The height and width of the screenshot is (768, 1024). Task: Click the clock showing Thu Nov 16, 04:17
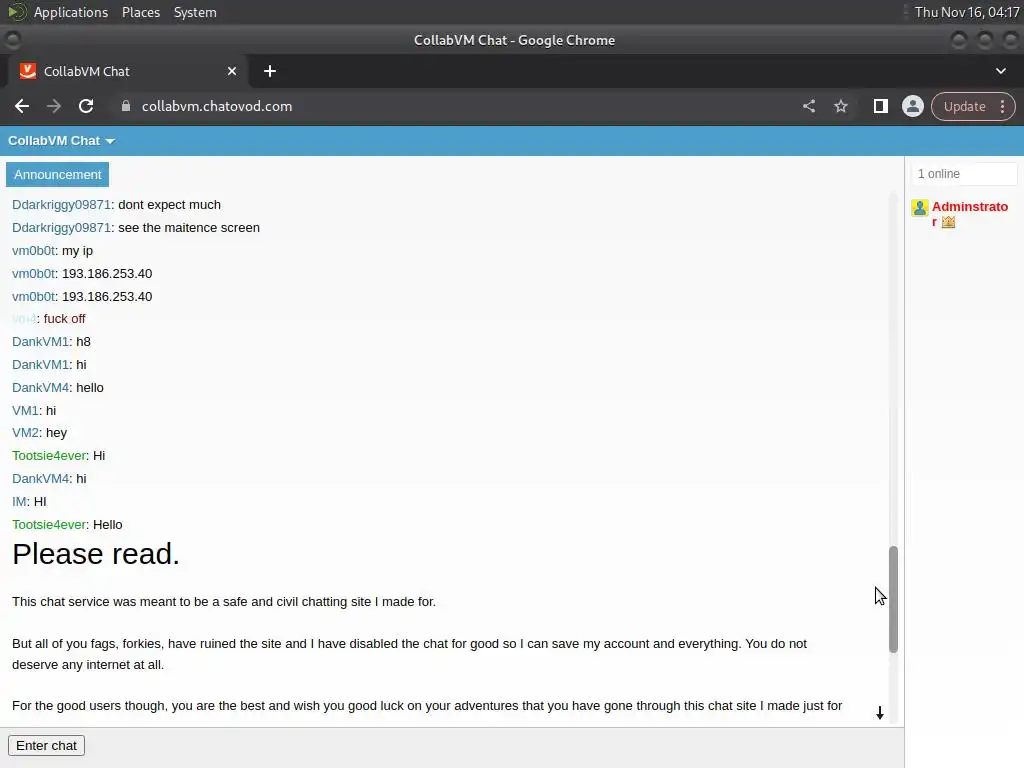tap(967, 12)
